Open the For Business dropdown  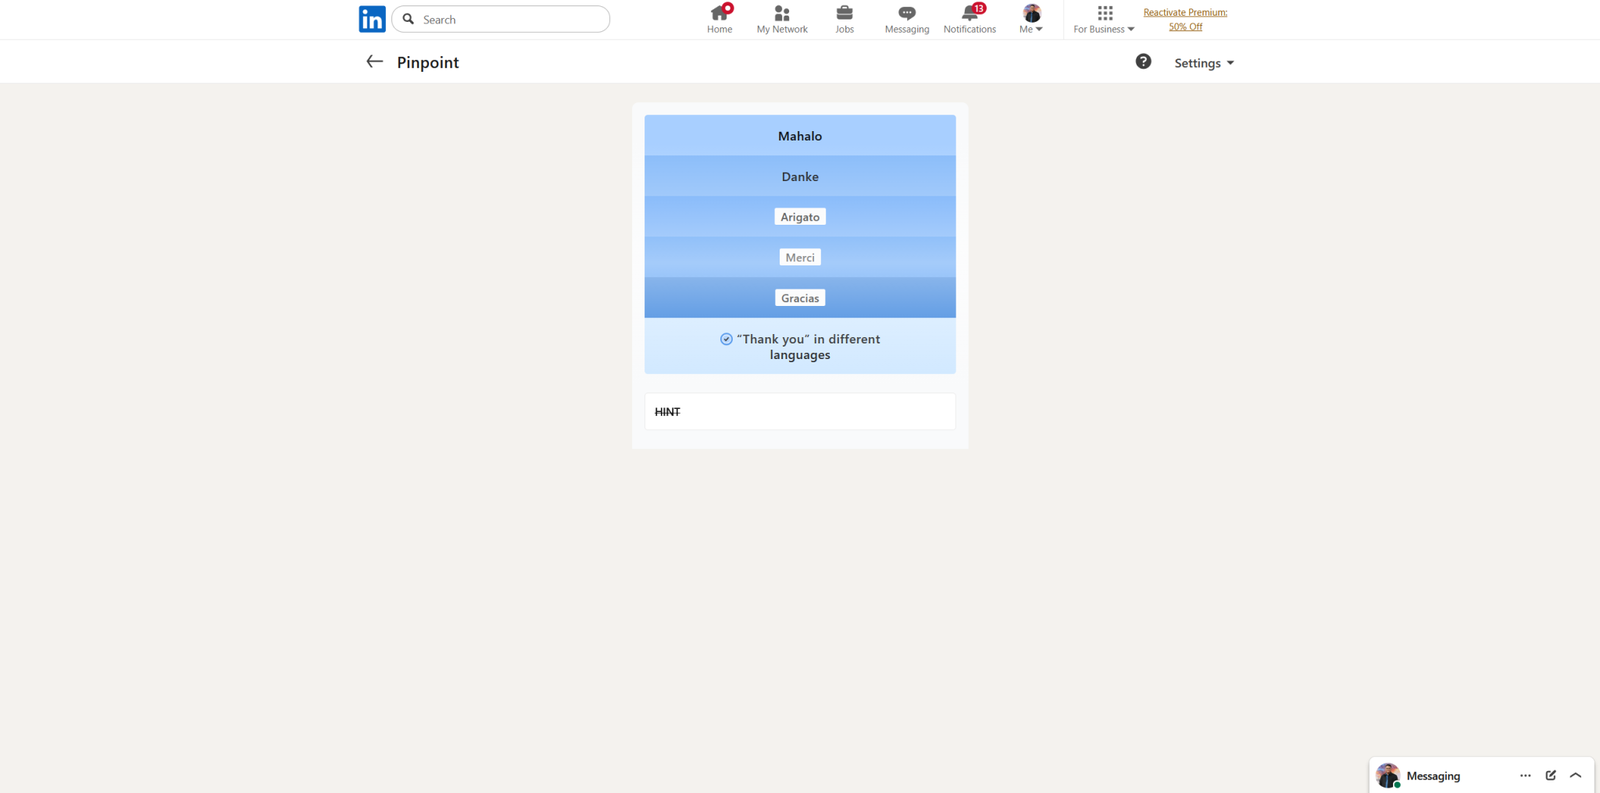point(1103,19)
